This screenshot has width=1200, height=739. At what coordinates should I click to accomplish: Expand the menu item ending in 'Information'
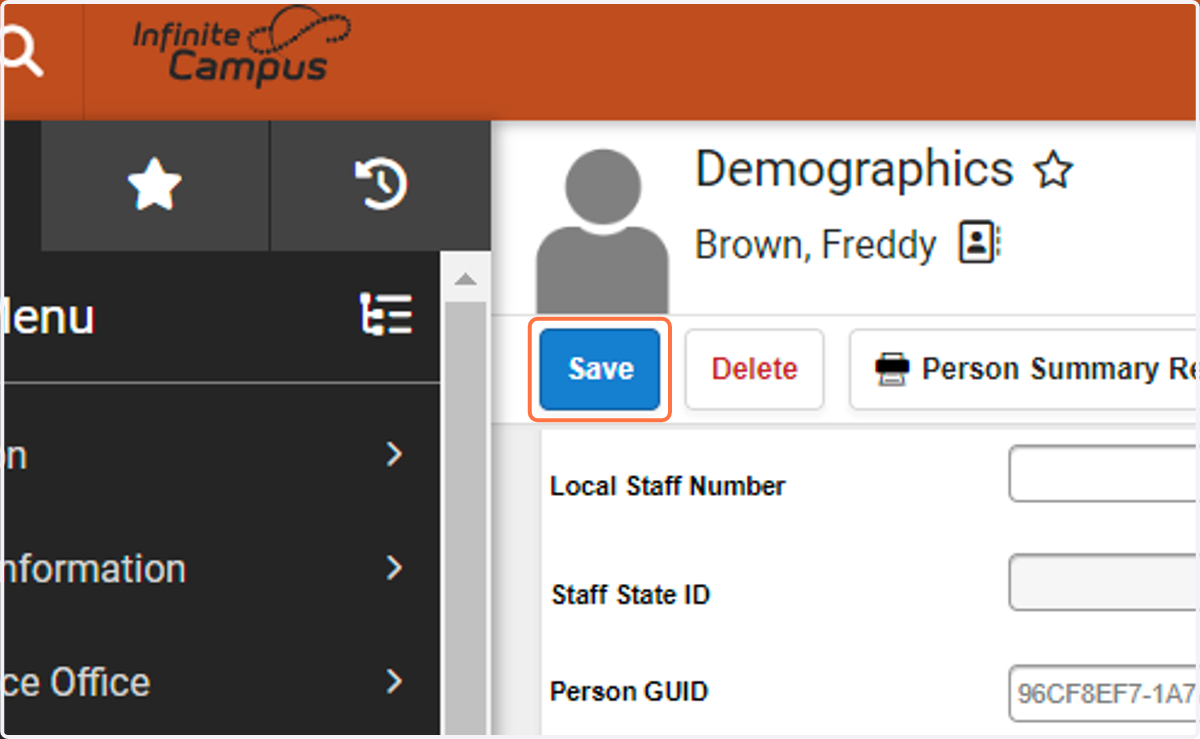pos(220,569)
